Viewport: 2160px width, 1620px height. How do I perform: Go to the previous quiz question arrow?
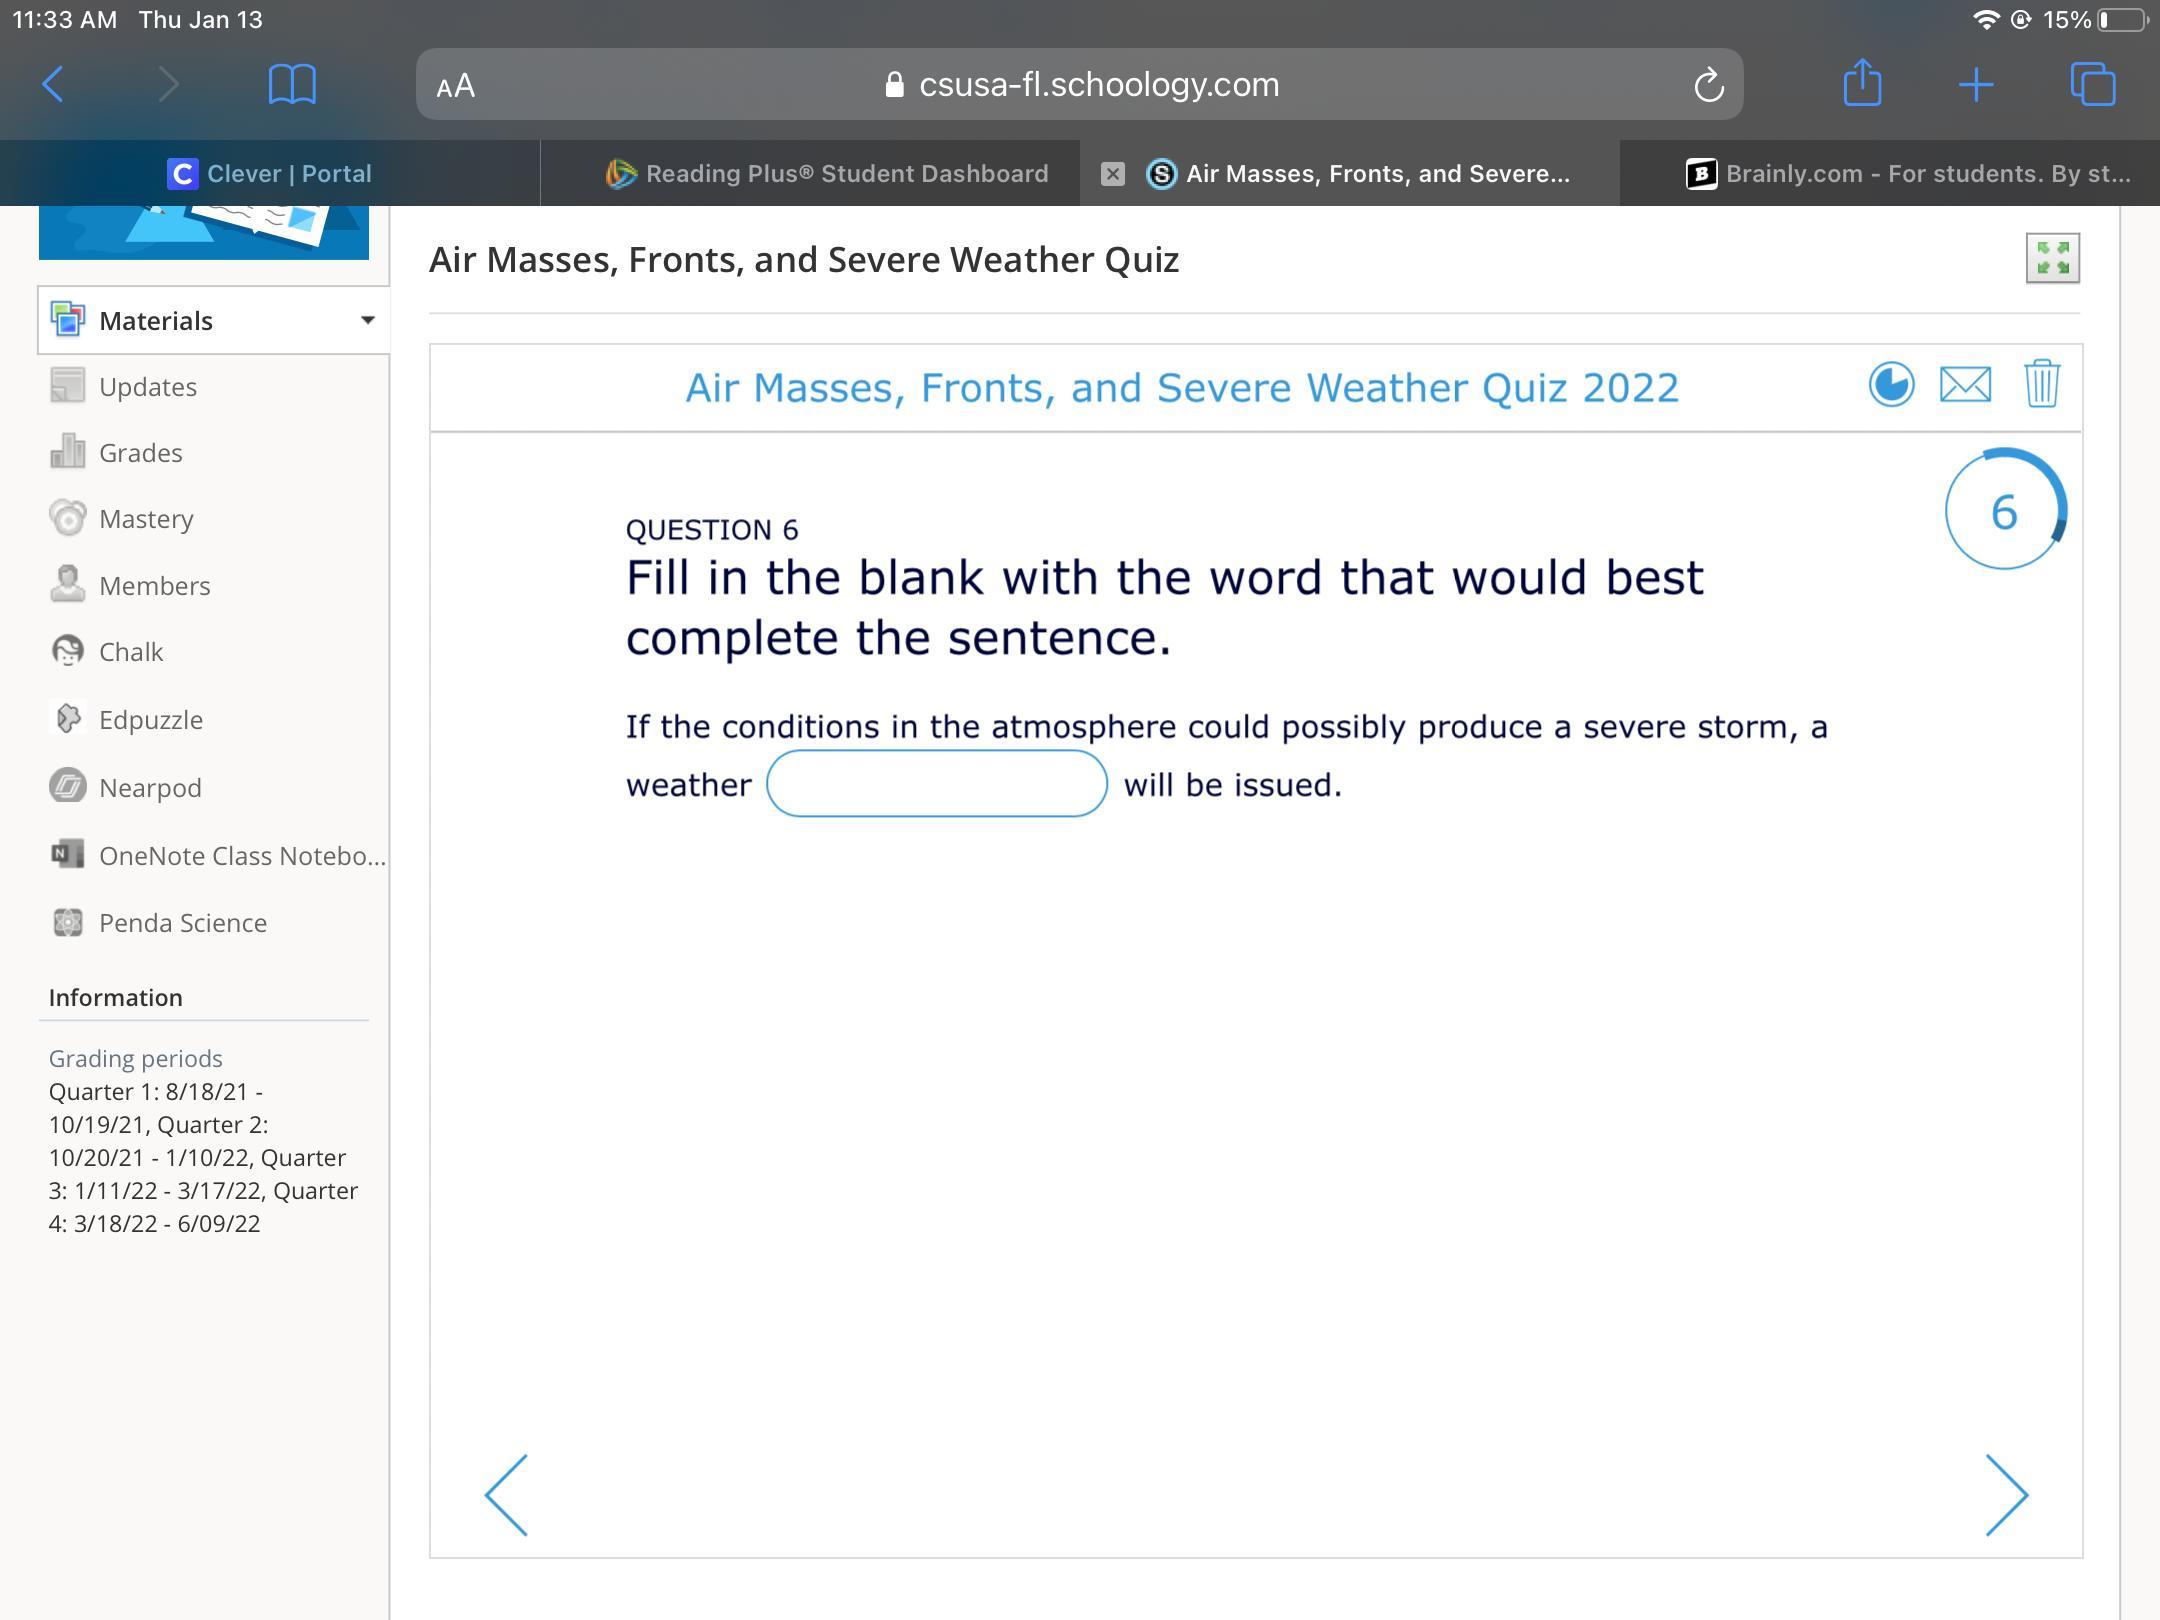click(507, 1495)
